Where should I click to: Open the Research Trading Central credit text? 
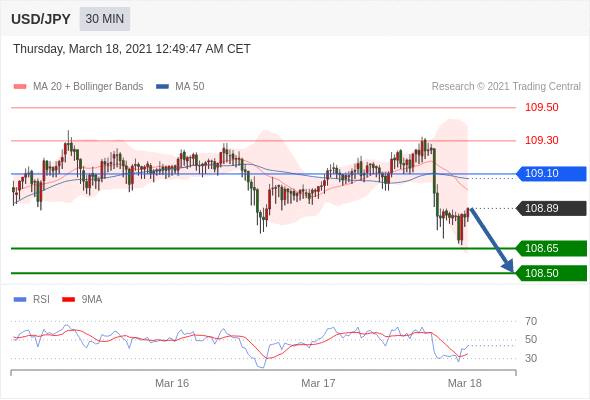(x=506, y=87)
